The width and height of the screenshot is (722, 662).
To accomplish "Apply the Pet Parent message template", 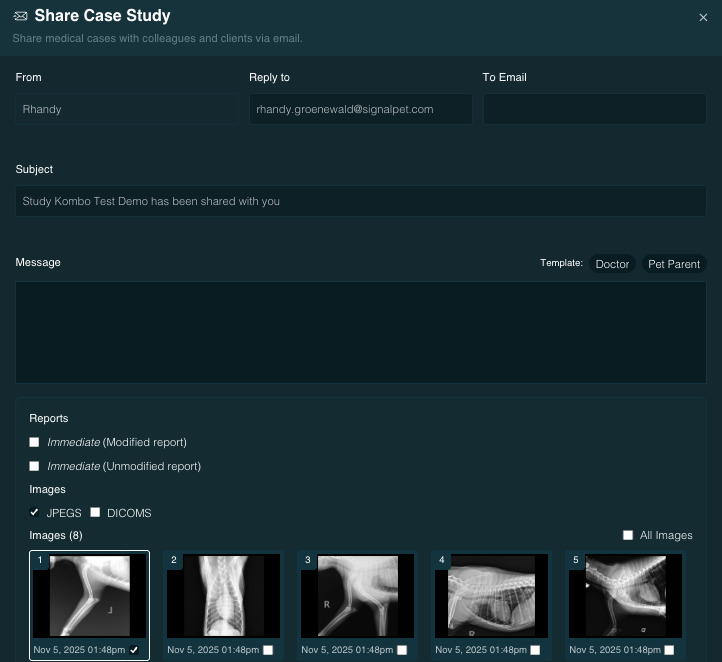I will pos(674,264).
